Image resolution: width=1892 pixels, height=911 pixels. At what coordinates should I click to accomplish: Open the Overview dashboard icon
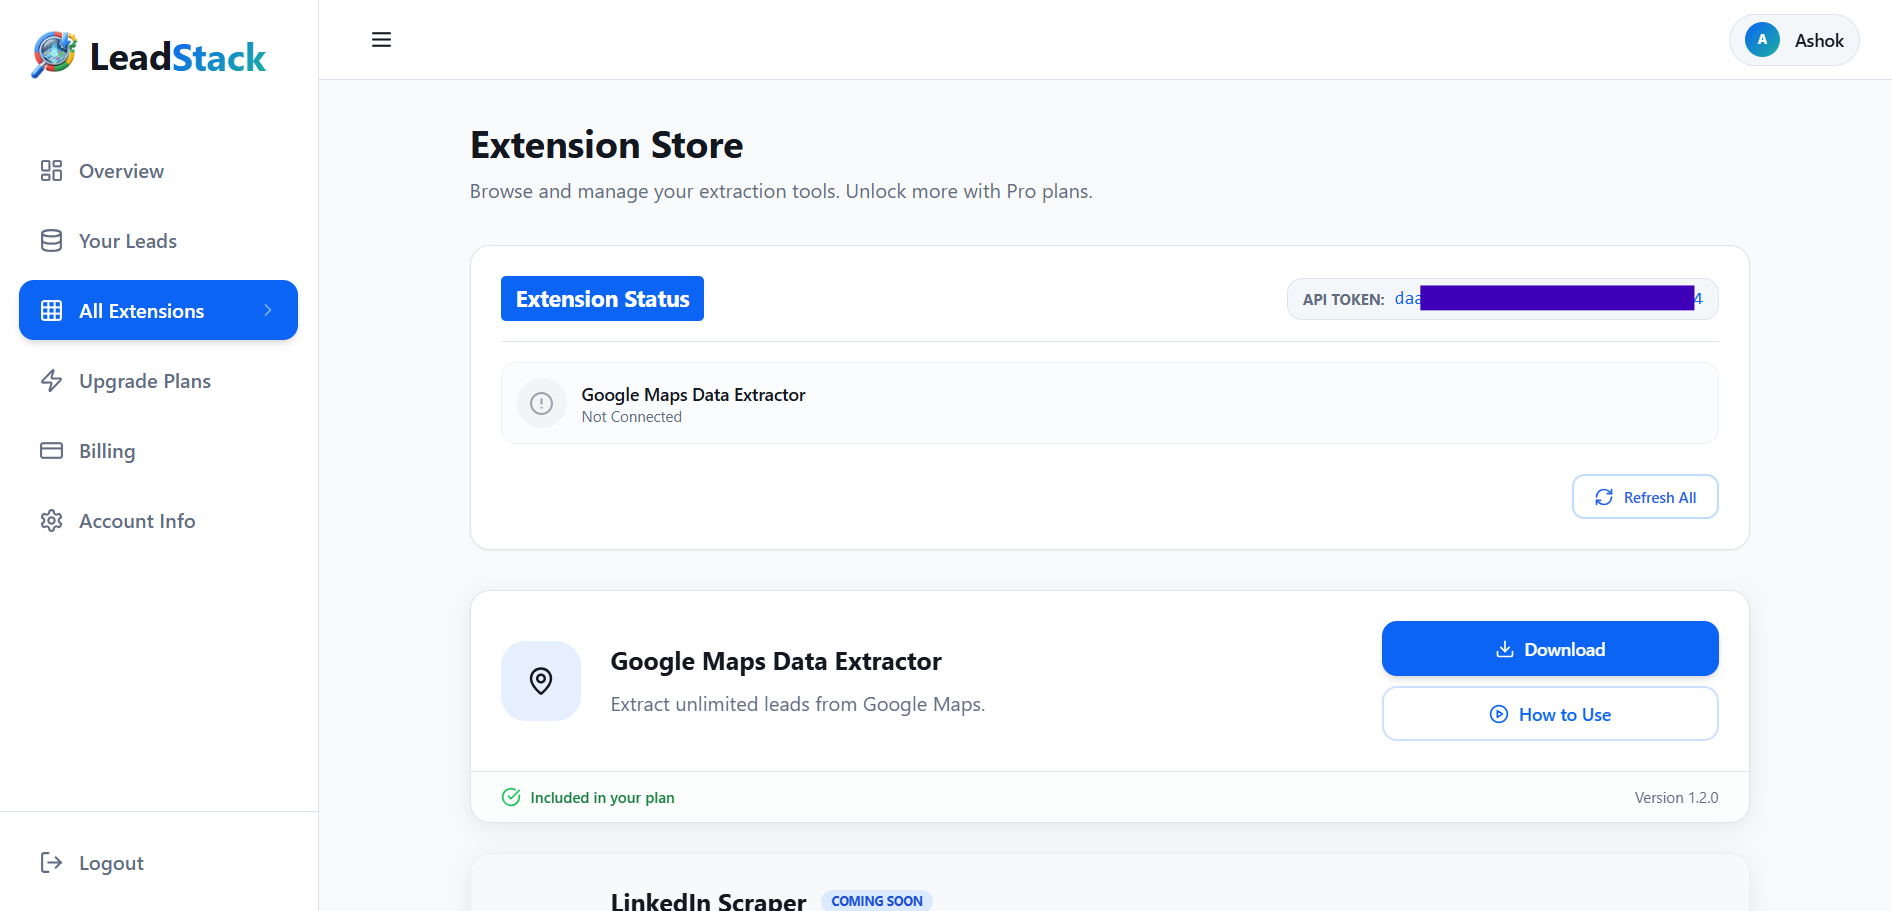coord(51,170)
